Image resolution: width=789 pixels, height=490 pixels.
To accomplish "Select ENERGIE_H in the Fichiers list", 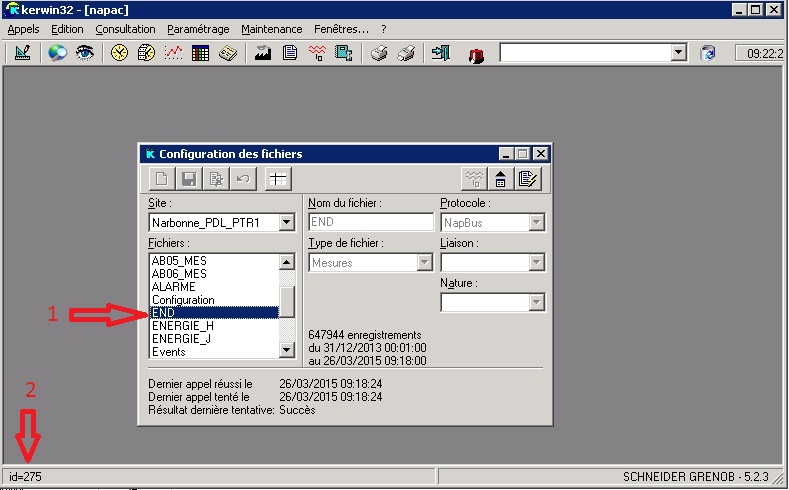I will pyautogui.click(x=182, y=326).
